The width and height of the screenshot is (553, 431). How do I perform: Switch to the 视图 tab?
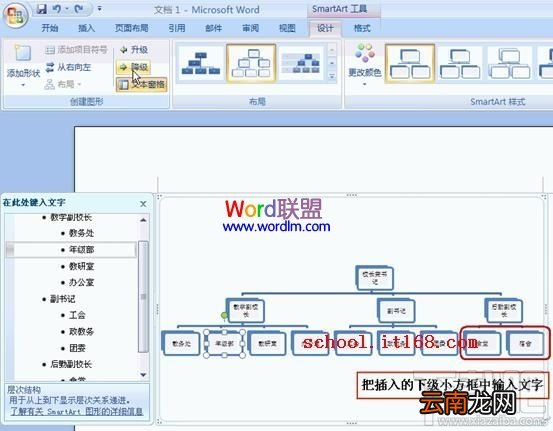point(287,28)
